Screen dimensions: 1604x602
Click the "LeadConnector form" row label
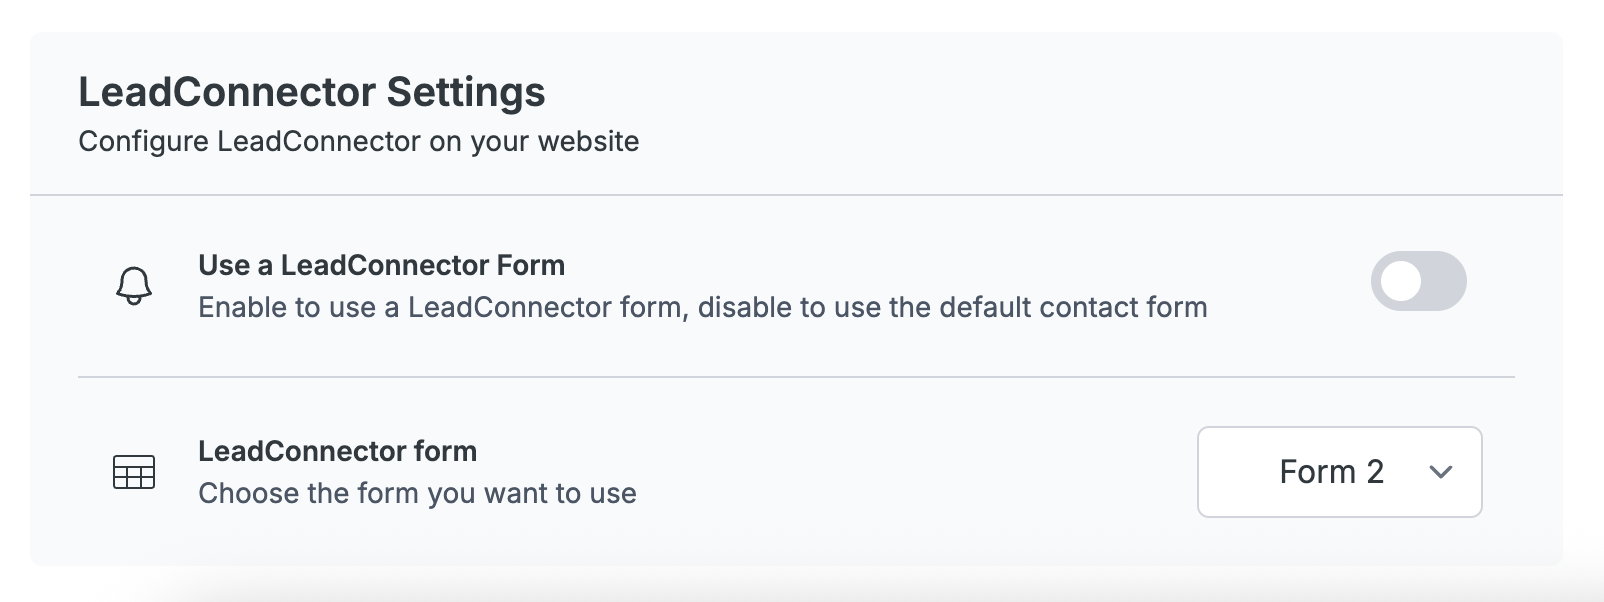click(x=337, y=451)
